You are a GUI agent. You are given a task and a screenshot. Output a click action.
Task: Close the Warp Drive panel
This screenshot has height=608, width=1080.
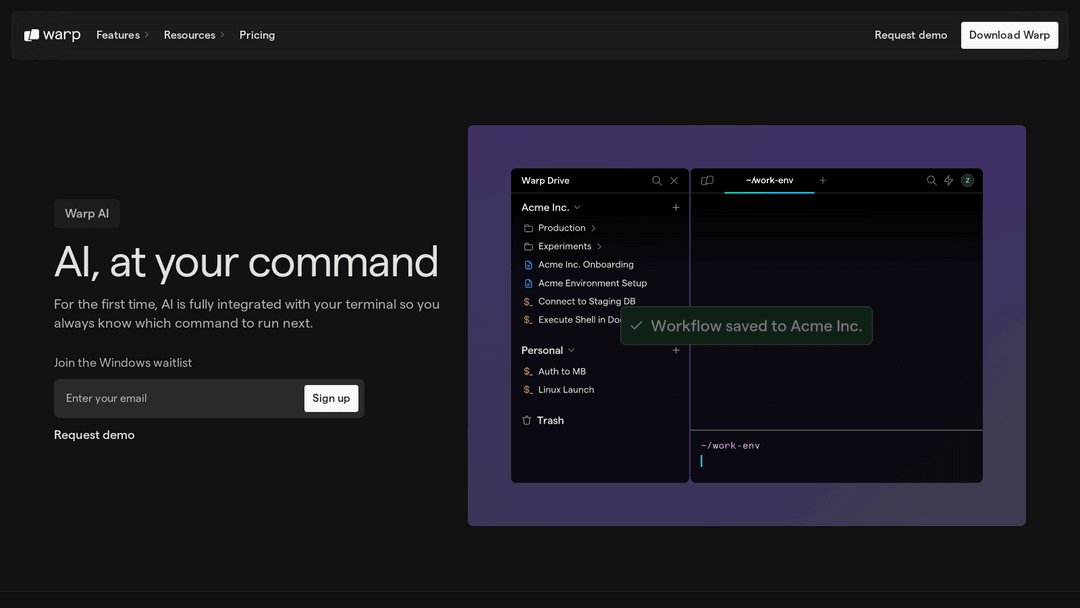click(674, 180)
